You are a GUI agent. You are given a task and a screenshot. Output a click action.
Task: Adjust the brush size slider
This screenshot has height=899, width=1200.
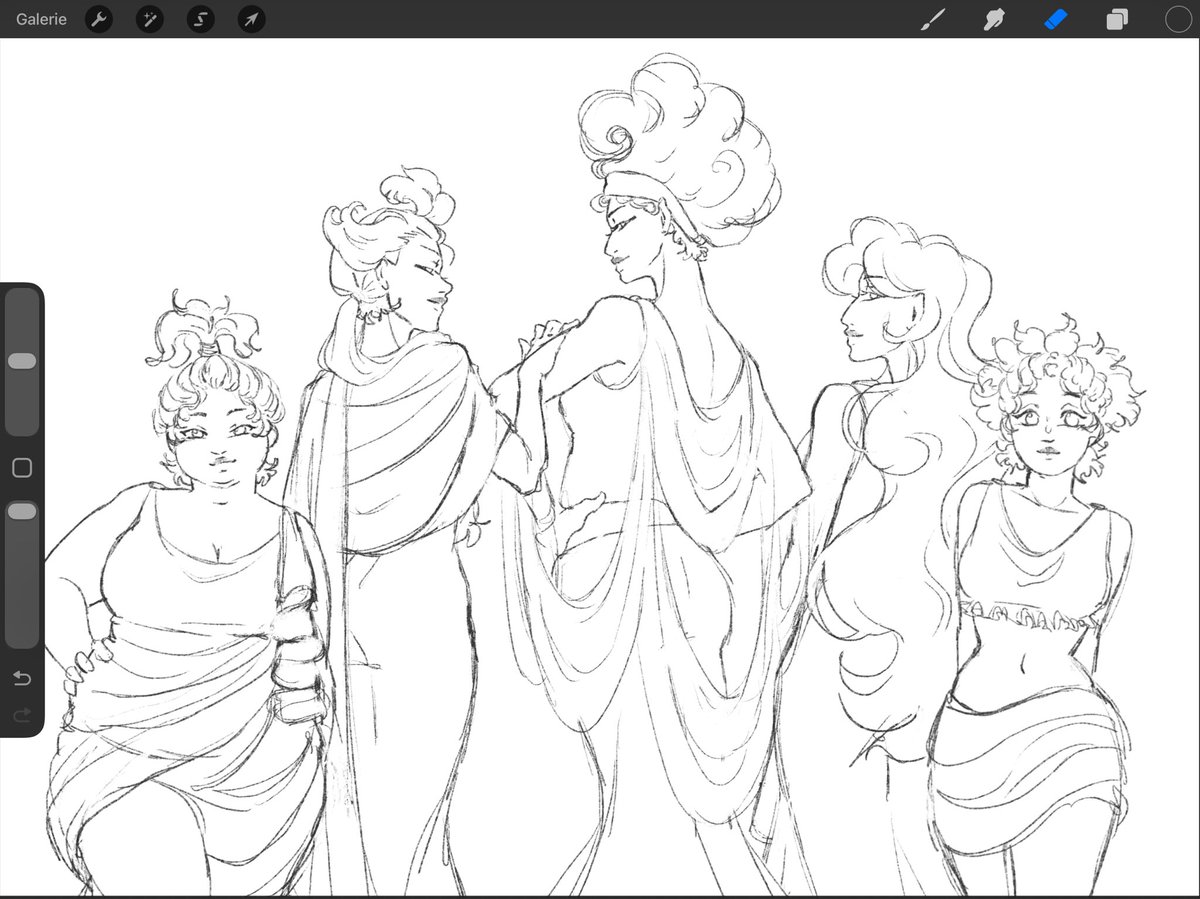tap(22, 362)
